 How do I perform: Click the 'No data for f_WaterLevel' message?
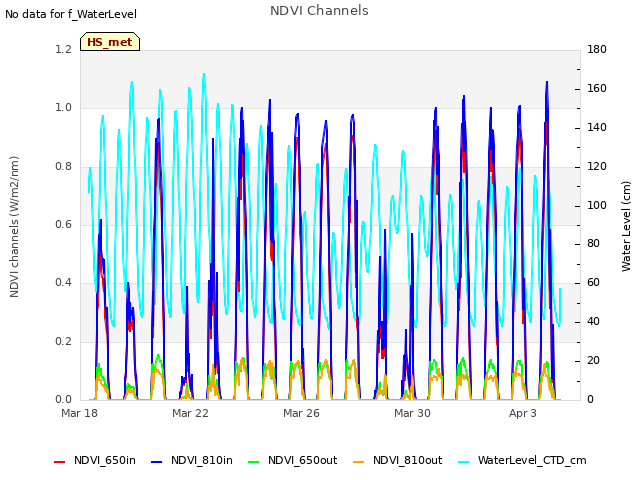click(71, 14)
